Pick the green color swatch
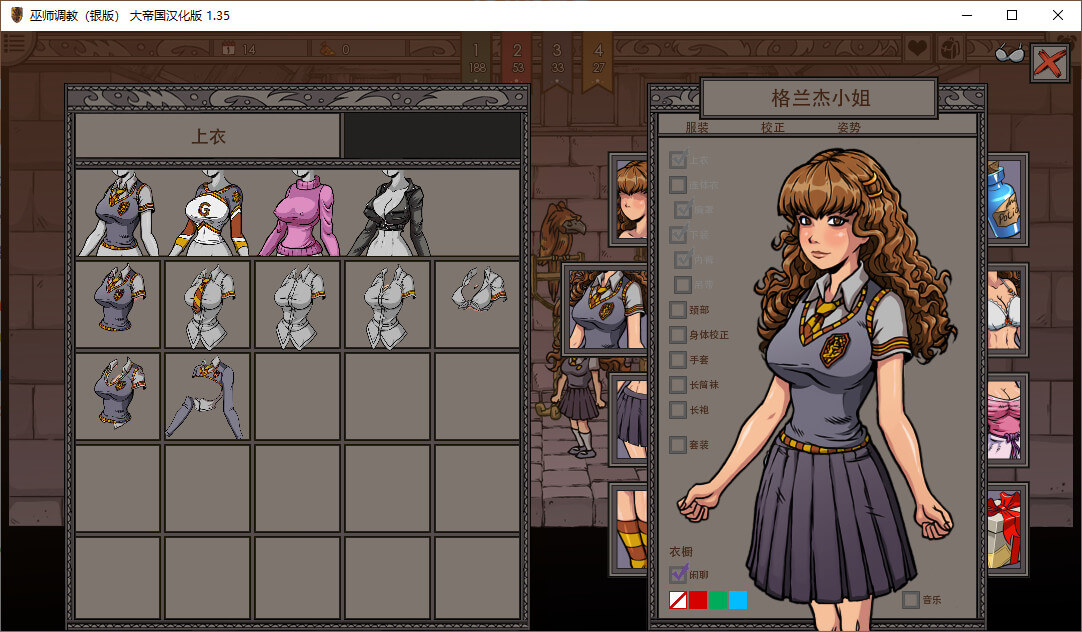Image resolution: width=1082 pixels, height=632 pixels. [718, 600]
